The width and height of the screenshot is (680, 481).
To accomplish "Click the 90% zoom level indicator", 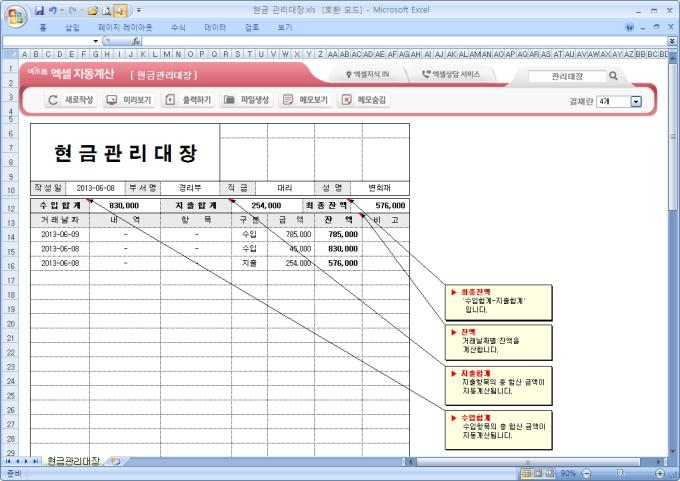I will [x=568, y=473].
